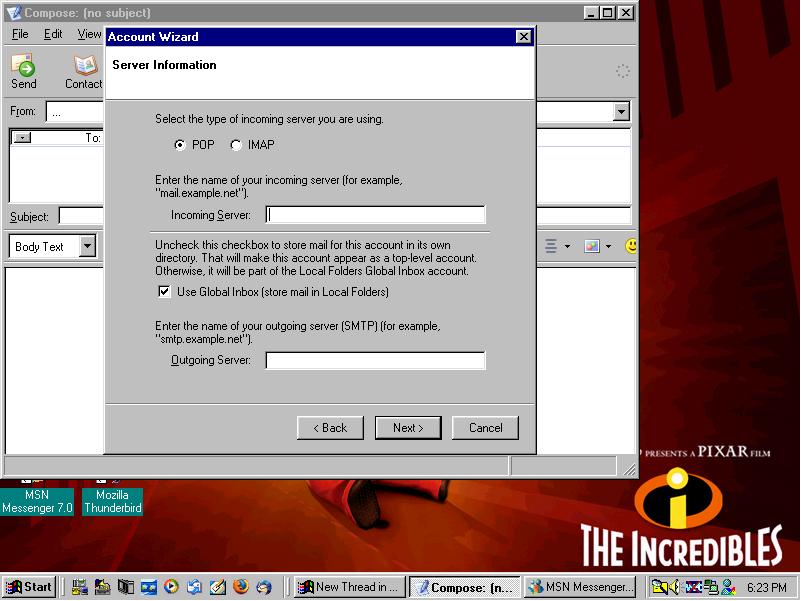Screen dimensions: 801x601
Task: Click the Next button in Account Wizard
Action: (408, 428)
